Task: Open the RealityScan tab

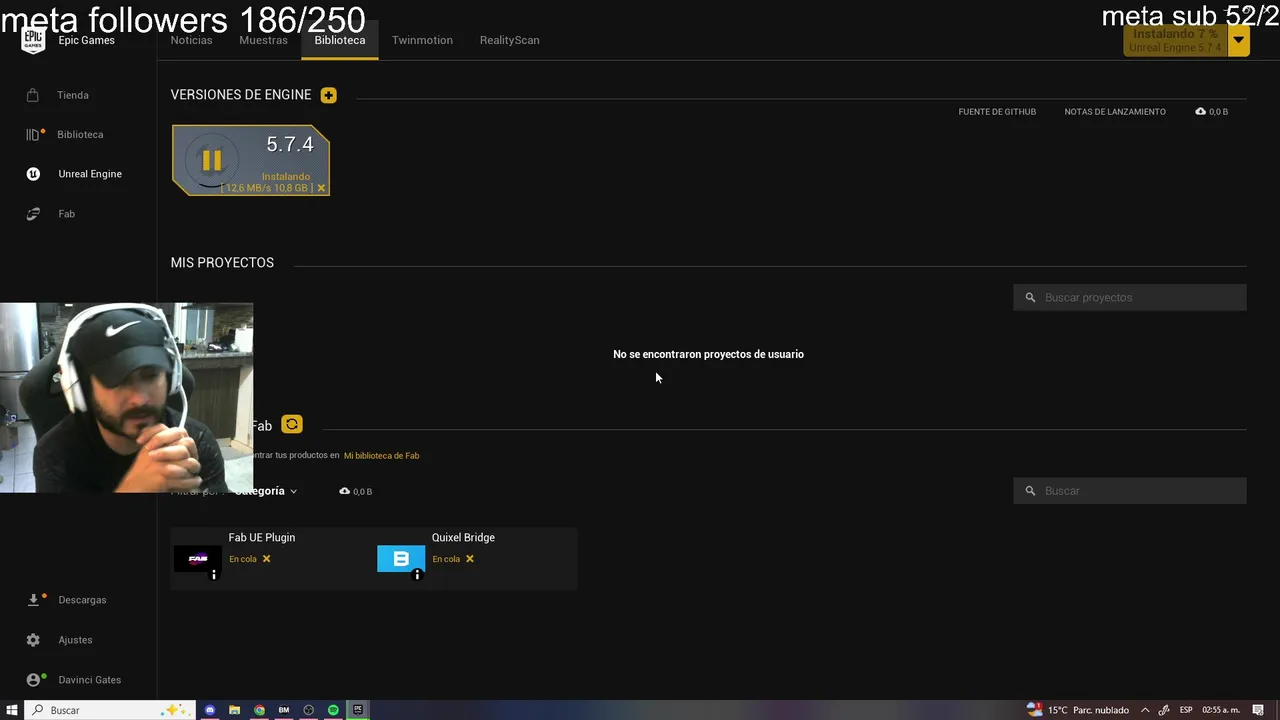Action: 509,40
